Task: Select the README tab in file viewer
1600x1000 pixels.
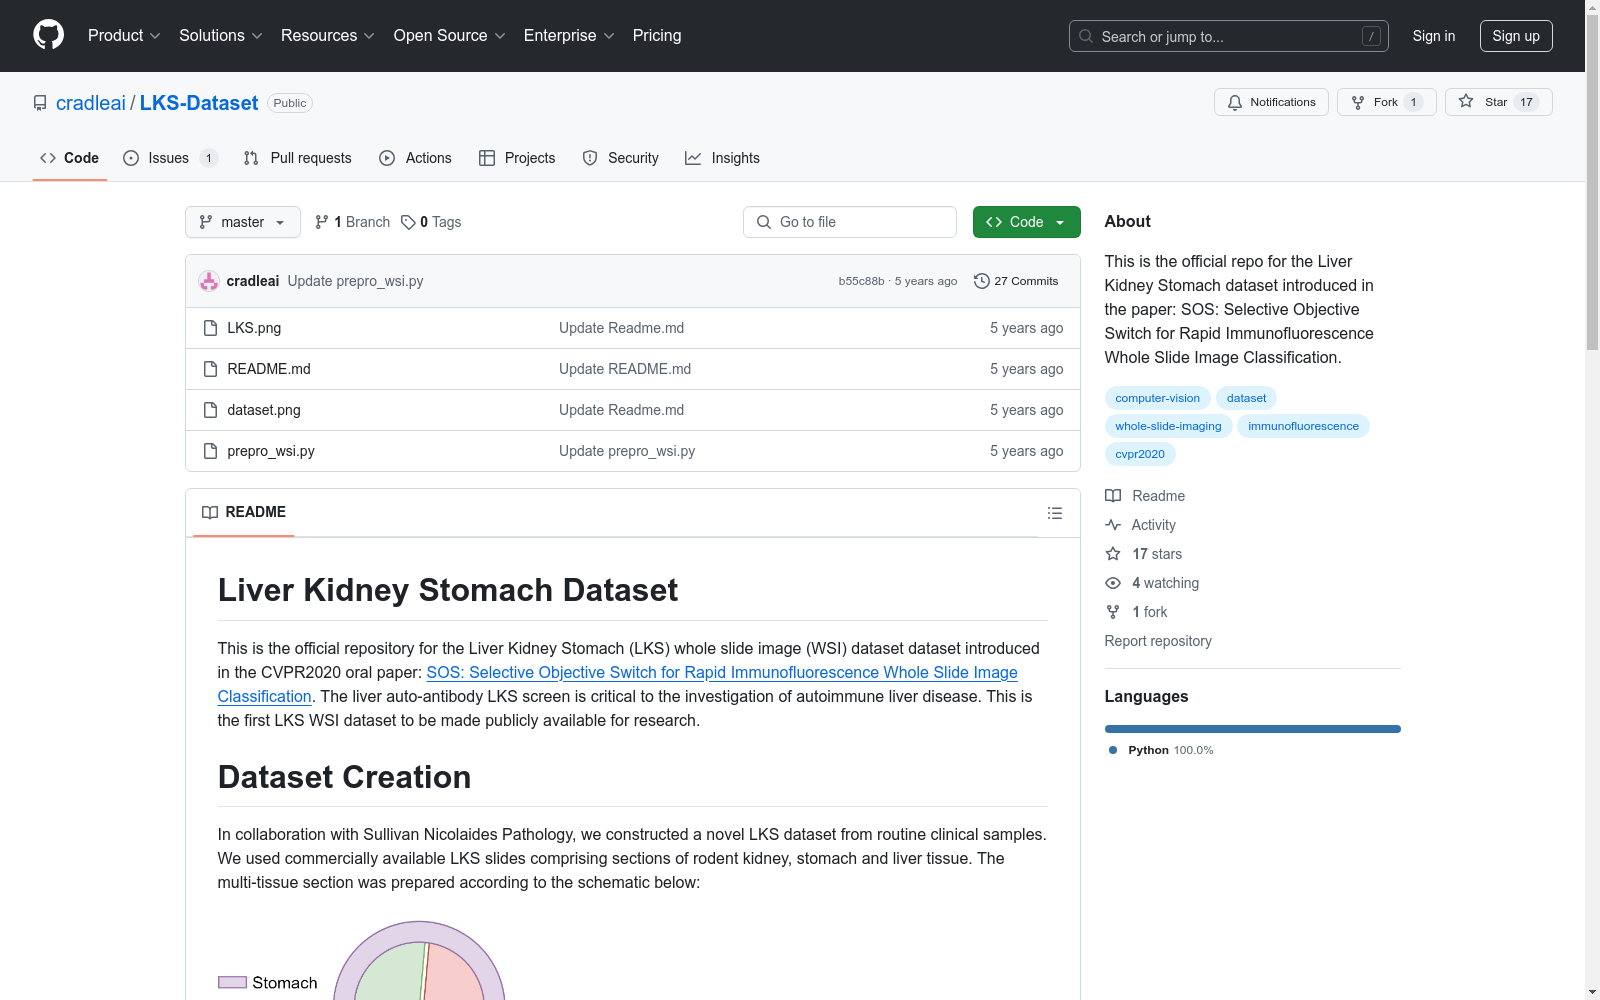Action: tap(244, 512)
